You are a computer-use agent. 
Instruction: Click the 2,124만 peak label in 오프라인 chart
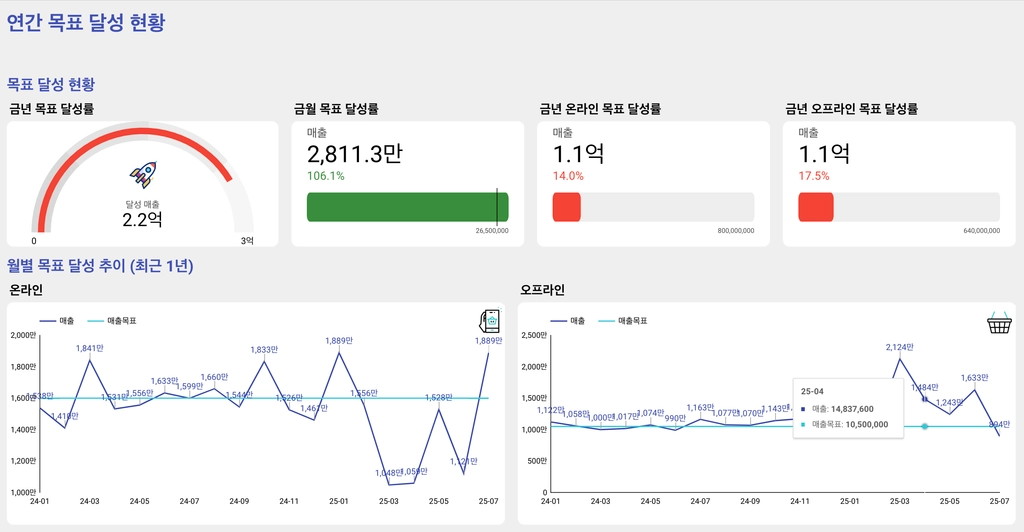click(900, 347)
